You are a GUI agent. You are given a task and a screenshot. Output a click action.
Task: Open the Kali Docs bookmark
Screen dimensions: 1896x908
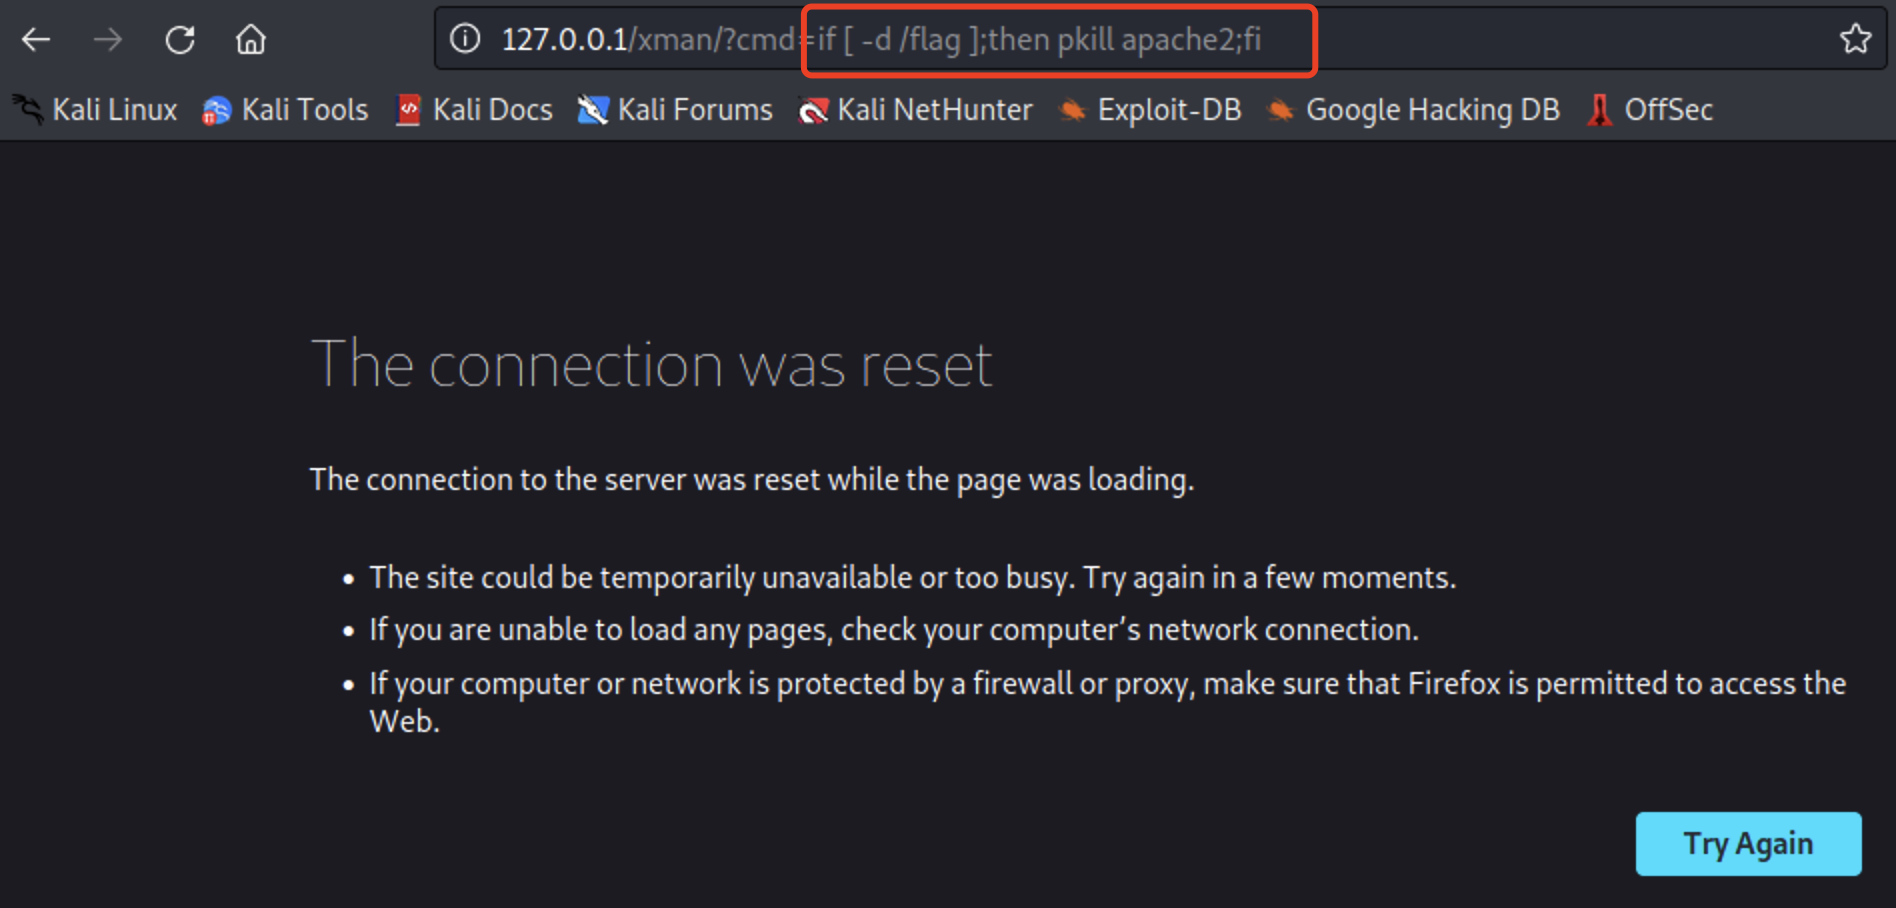click(x=475, y=110)
